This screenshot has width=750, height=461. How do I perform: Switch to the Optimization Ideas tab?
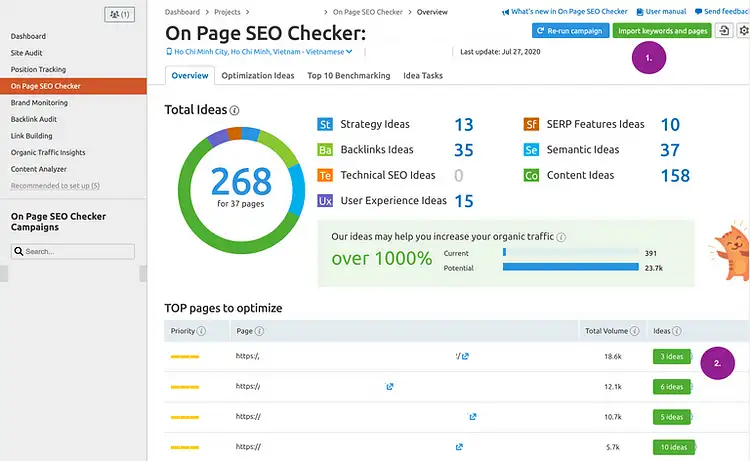pos(258,75)
